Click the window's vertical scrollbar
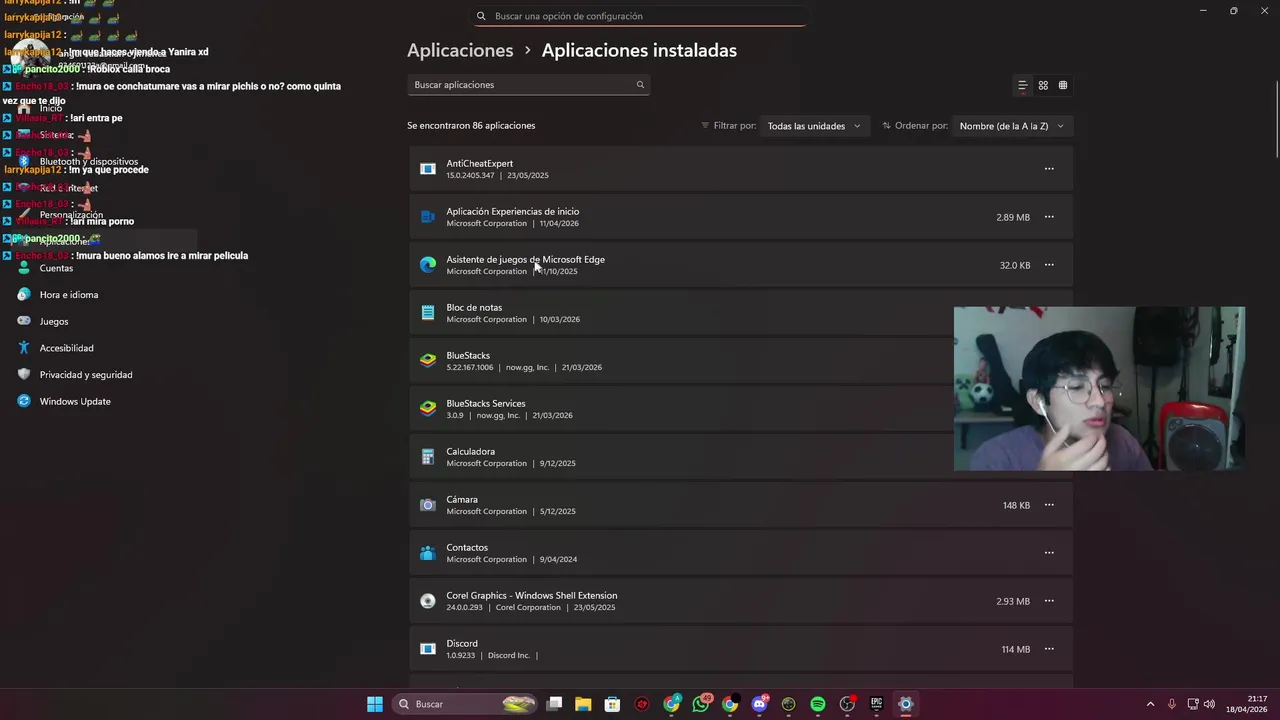The height and width of the screenshot is (720, 1280). [1276, 118]
